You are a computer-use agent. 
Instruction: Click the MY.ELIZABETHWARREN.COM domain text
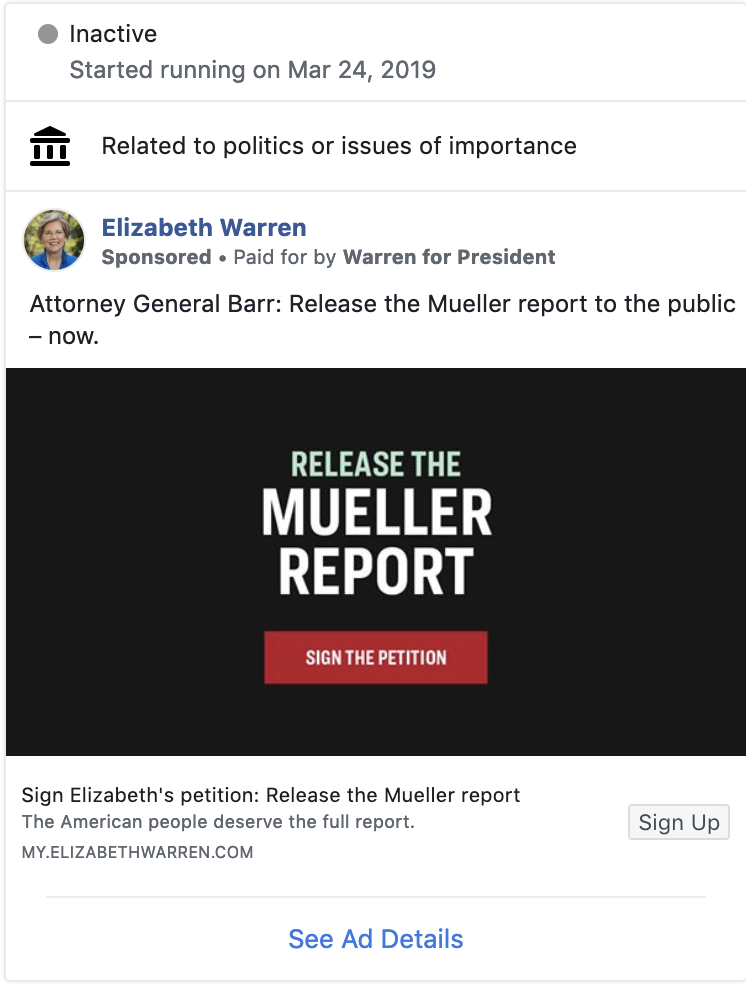[x=137, y=853]
